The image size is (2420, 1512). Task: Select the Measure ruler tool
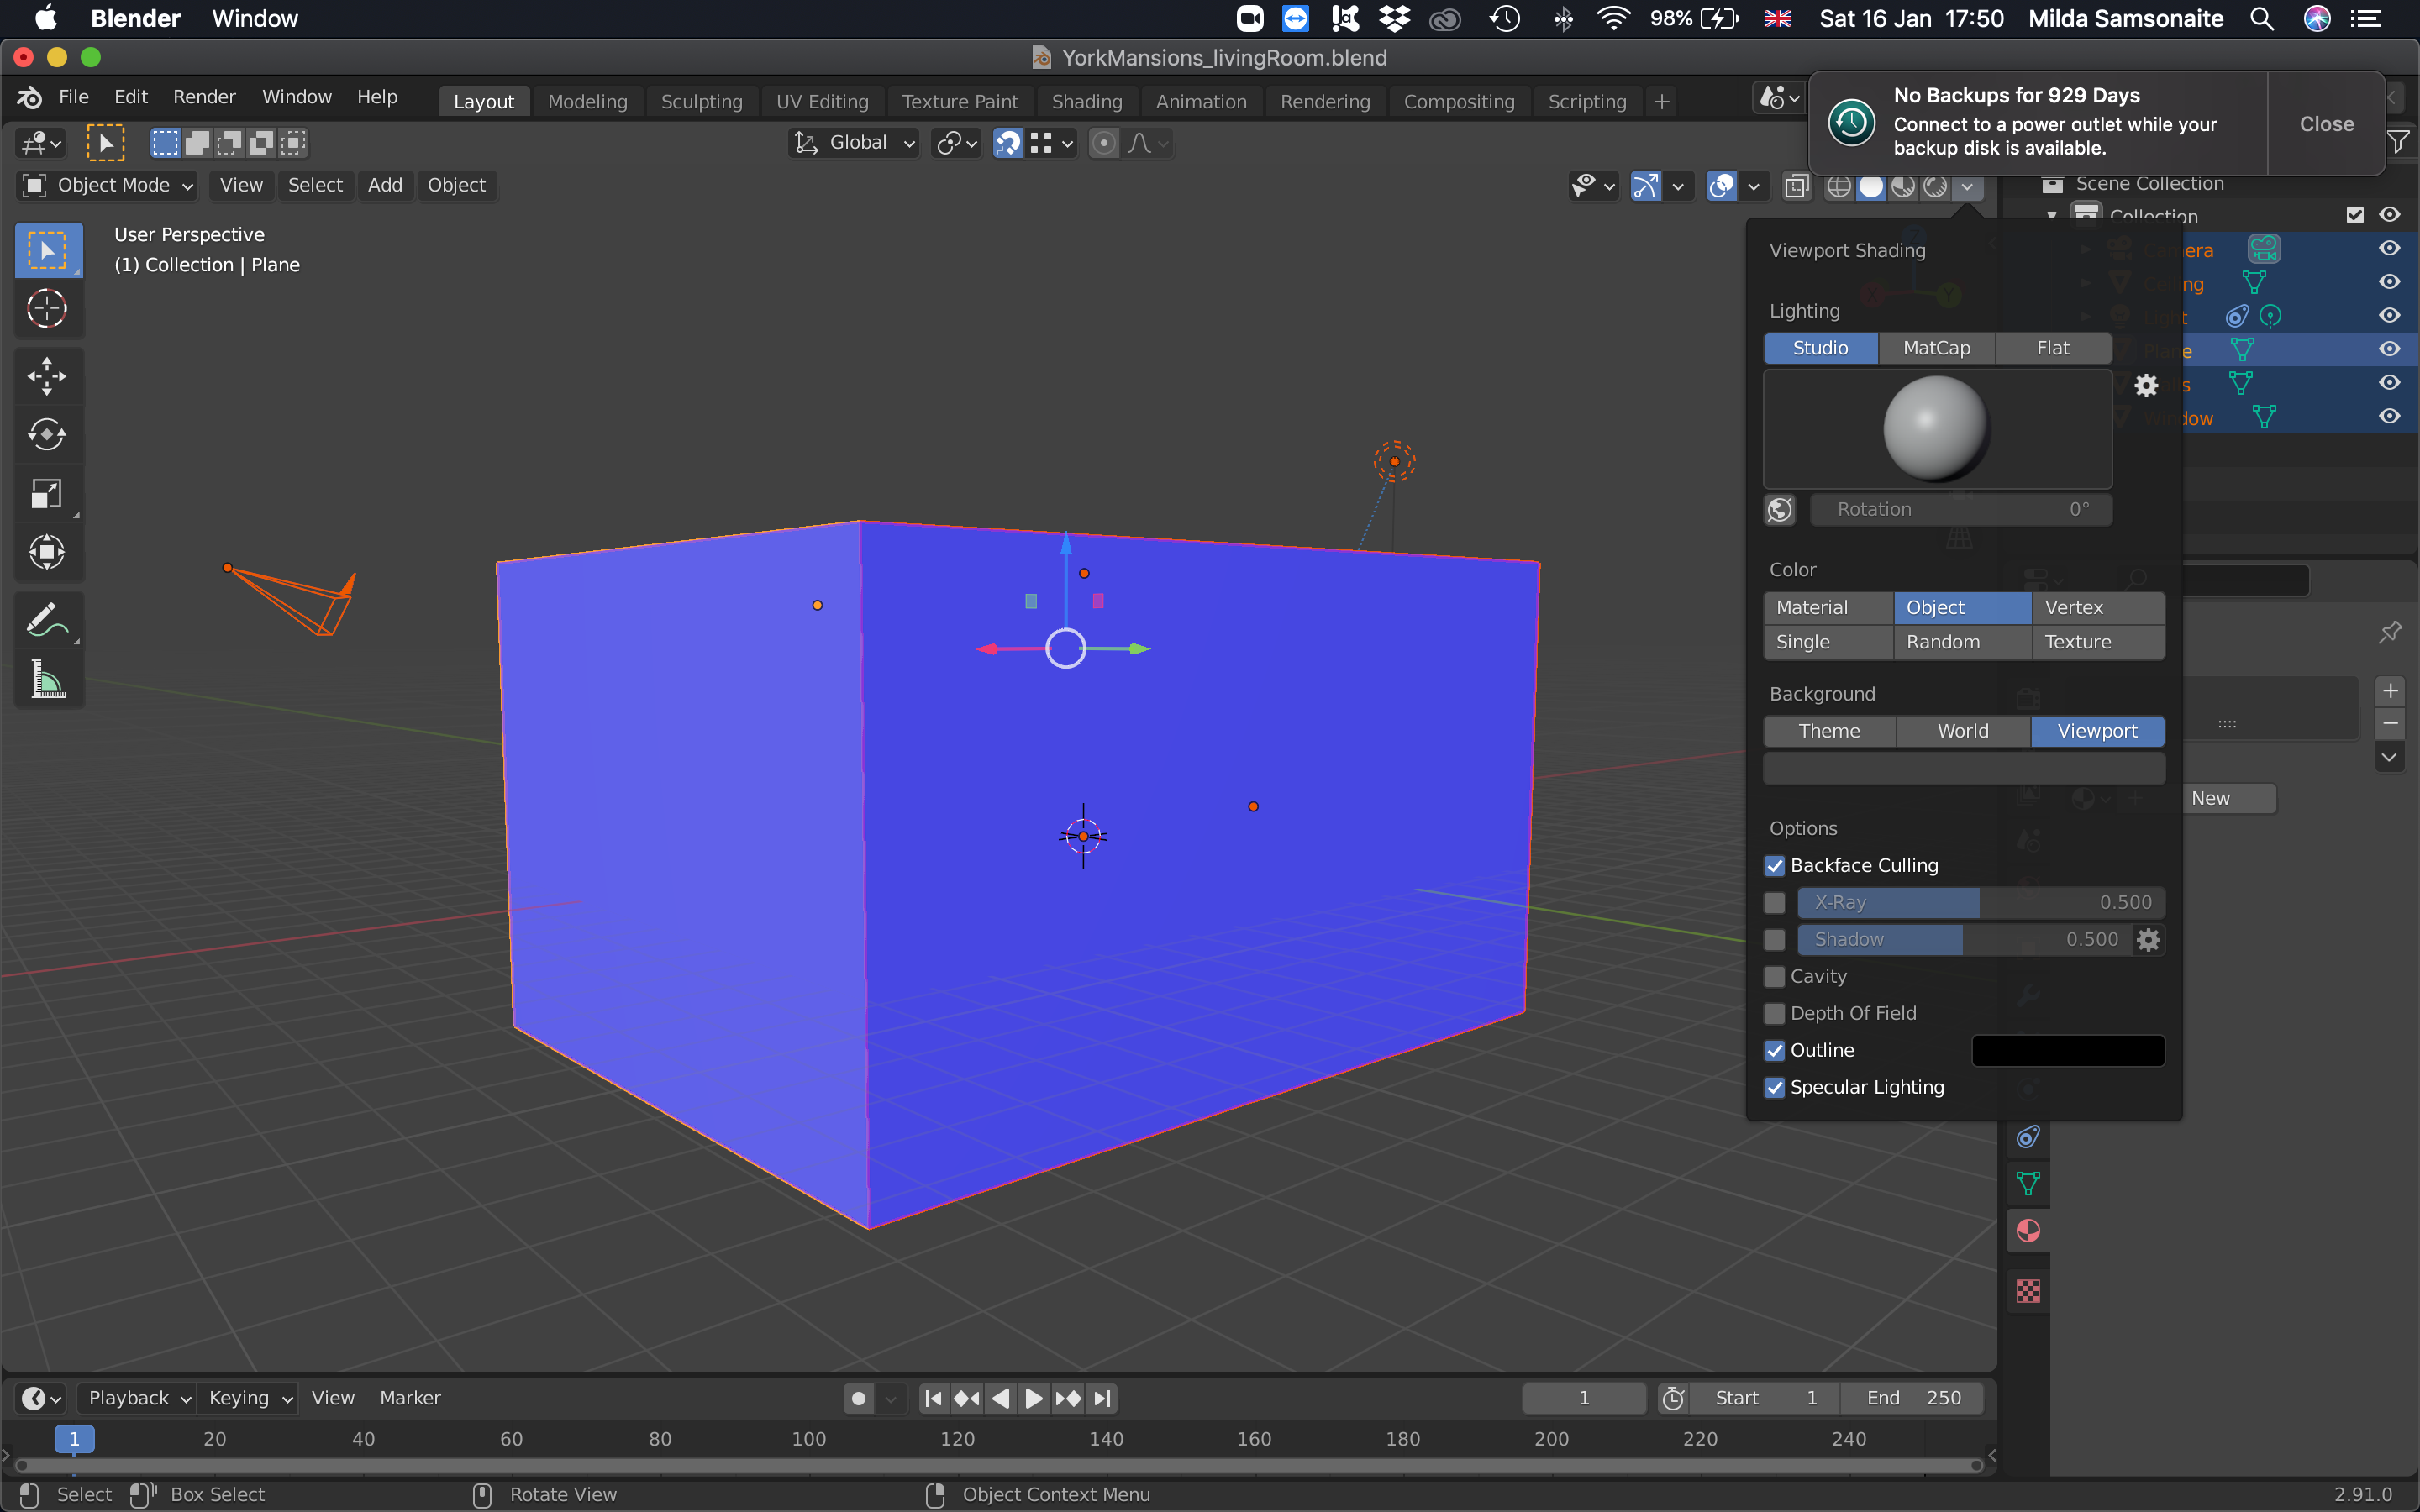[47, 680]
